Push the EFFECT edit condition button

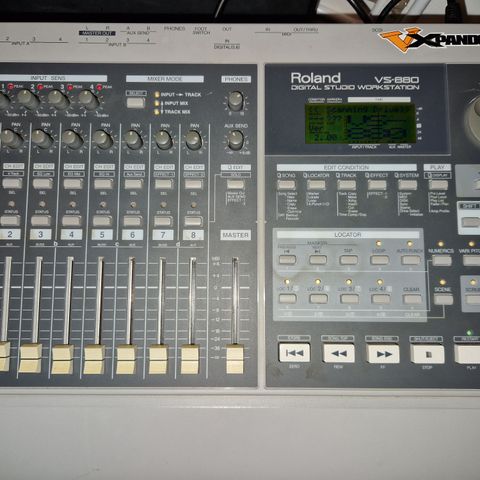pyautogui.click(x=377, y=185)
